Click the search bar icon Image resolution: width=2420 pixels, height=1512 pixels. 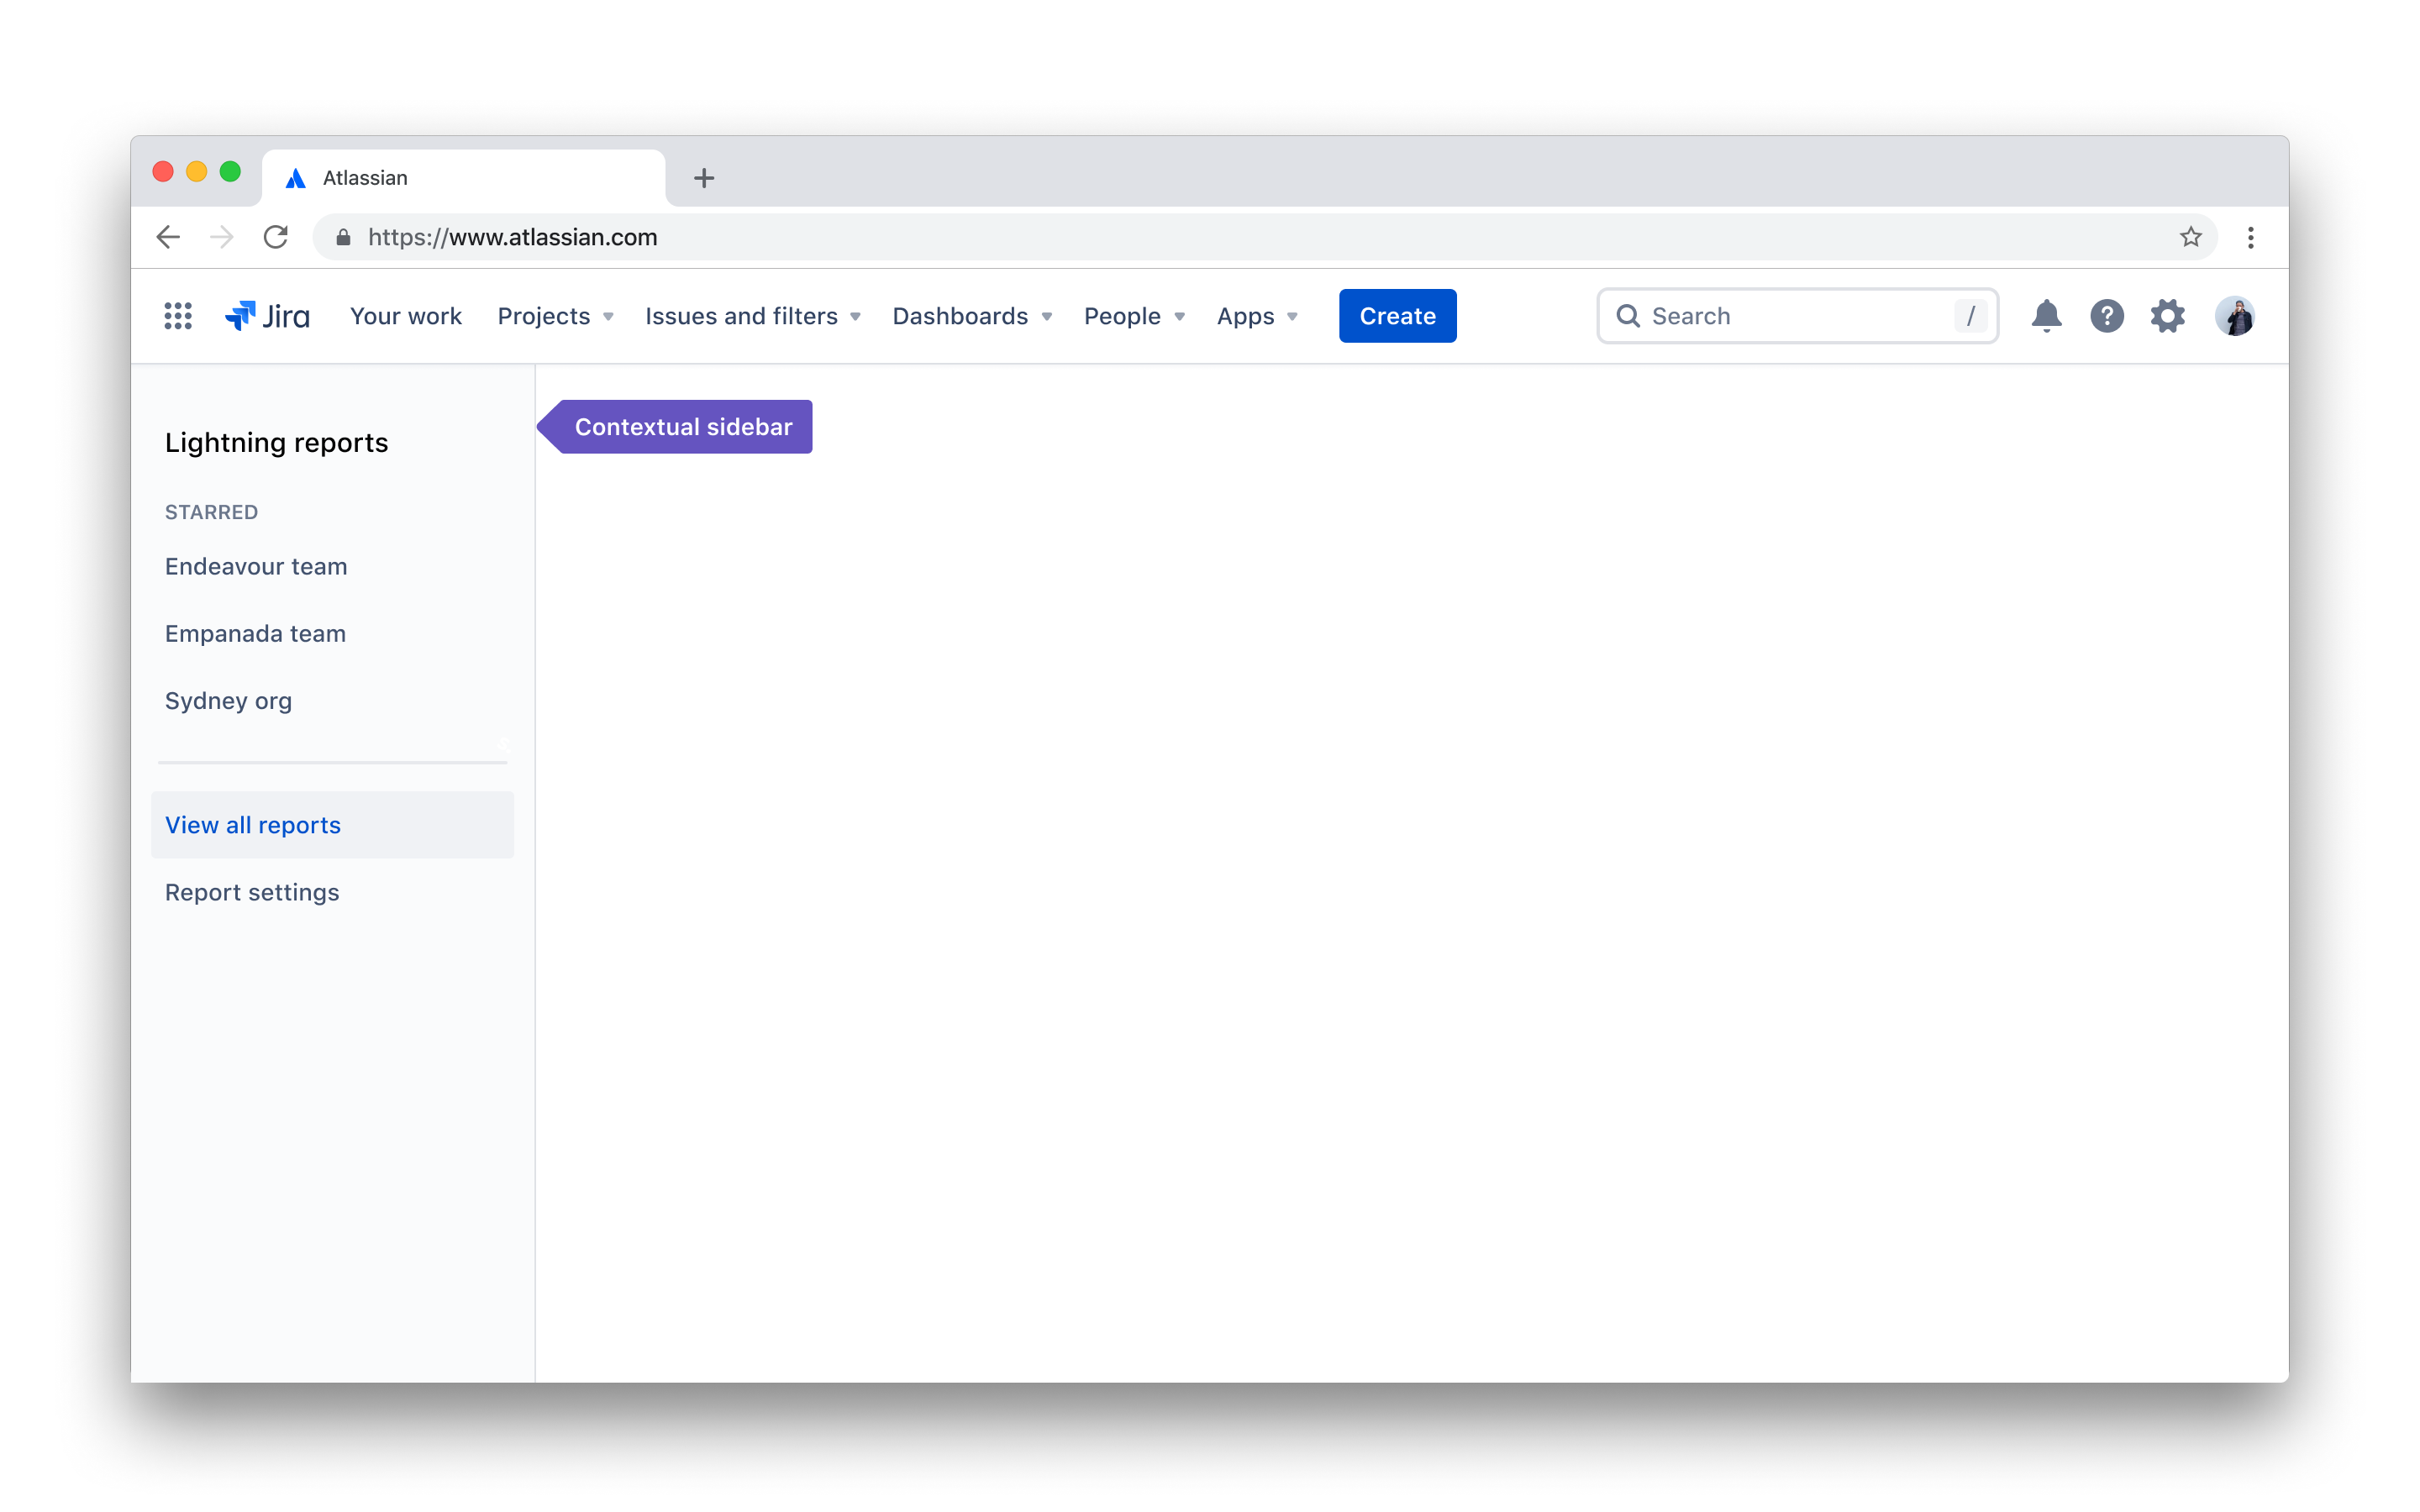(x=1628, y=315)
